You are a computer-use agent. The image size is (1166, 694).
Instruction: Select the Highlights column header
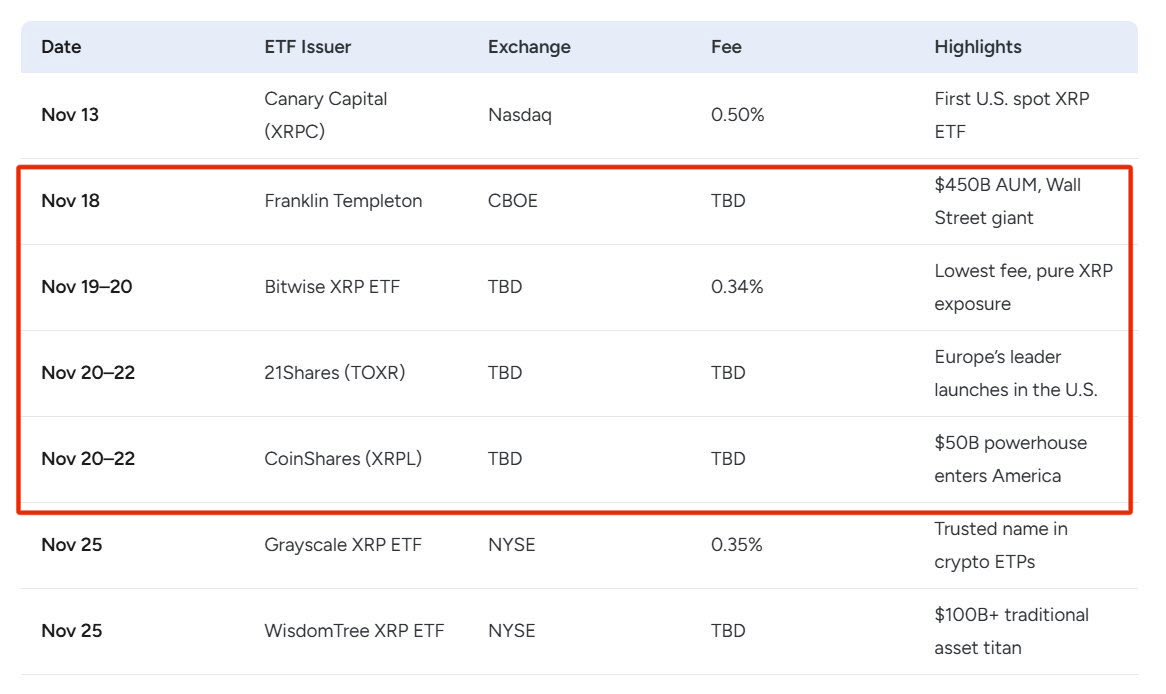pyautogui.click(x=978, y=47)
